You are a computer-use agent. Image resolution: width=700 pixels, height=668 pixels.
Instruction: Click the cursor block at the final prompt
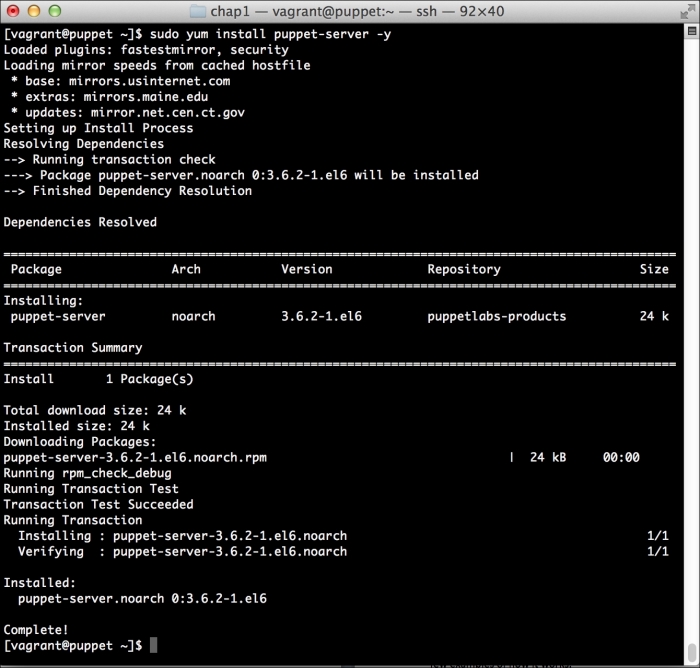tap(154, 645)
